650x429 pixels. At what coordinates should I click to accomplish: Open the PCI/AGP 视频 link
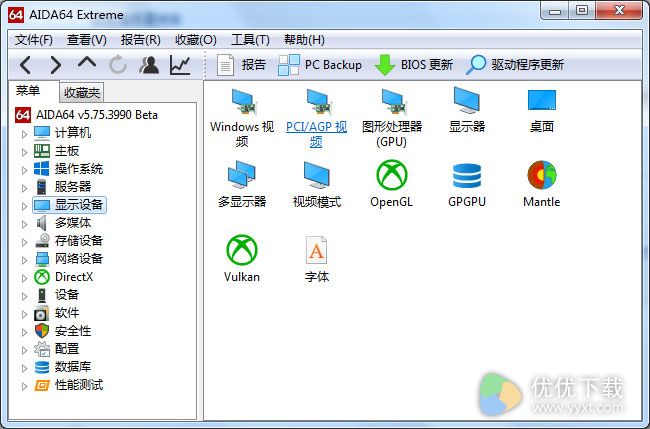tap(317, 118)
